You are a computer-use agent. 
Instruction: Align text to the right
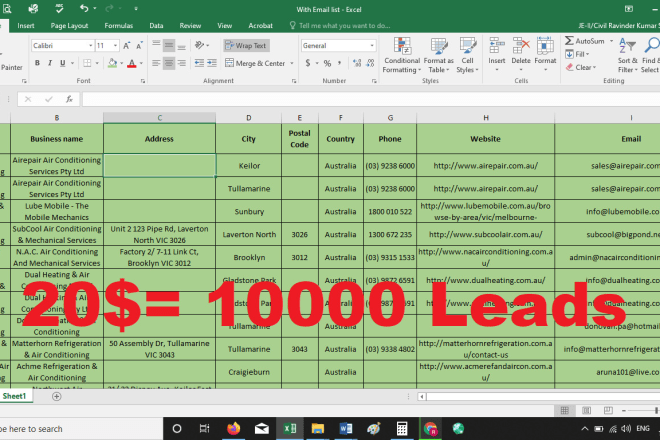181,63
